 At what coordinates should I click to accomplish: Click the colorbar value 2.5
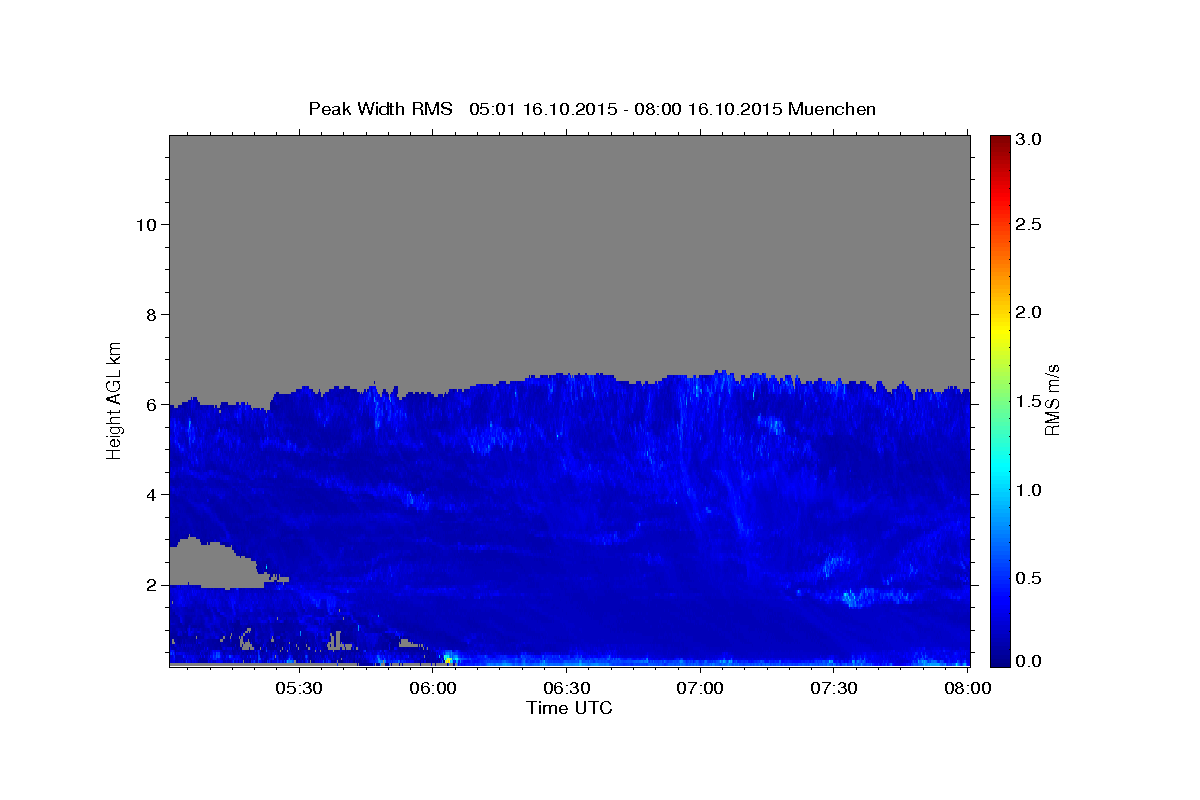1030,224
